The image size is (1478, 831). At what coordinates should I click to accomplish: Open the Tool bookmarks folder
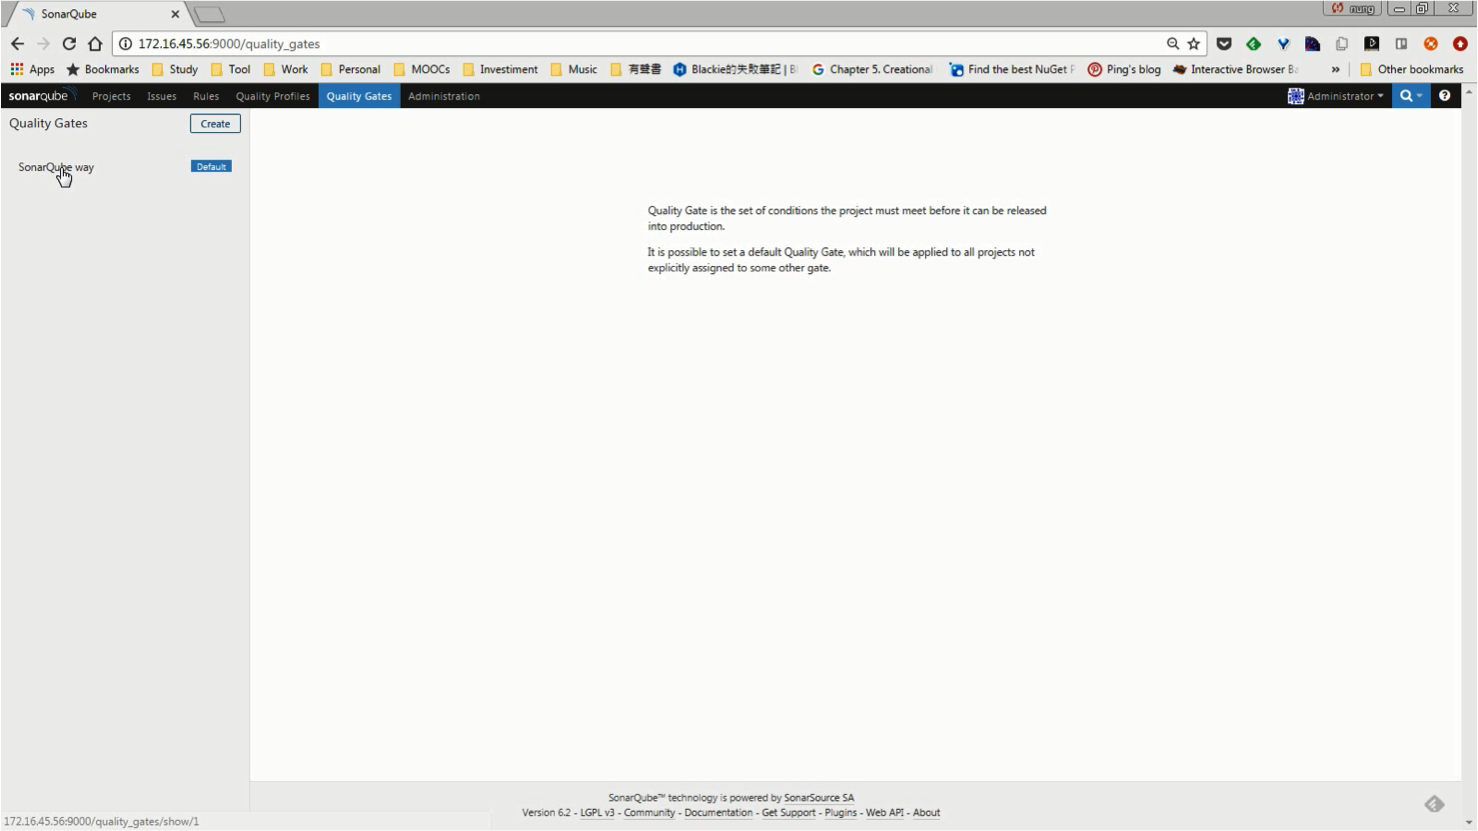click(x=230, y=69)
